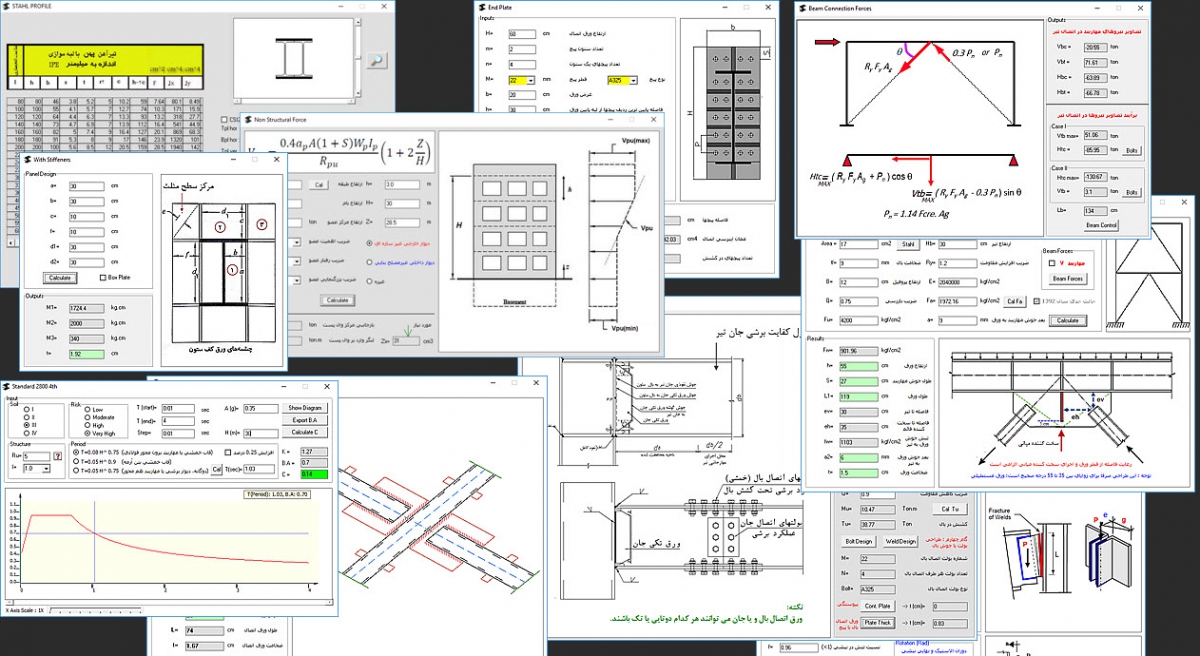
Task: Tick the Box Plate checkbox in With Stiffeners
Action: [x=102, y=277]
